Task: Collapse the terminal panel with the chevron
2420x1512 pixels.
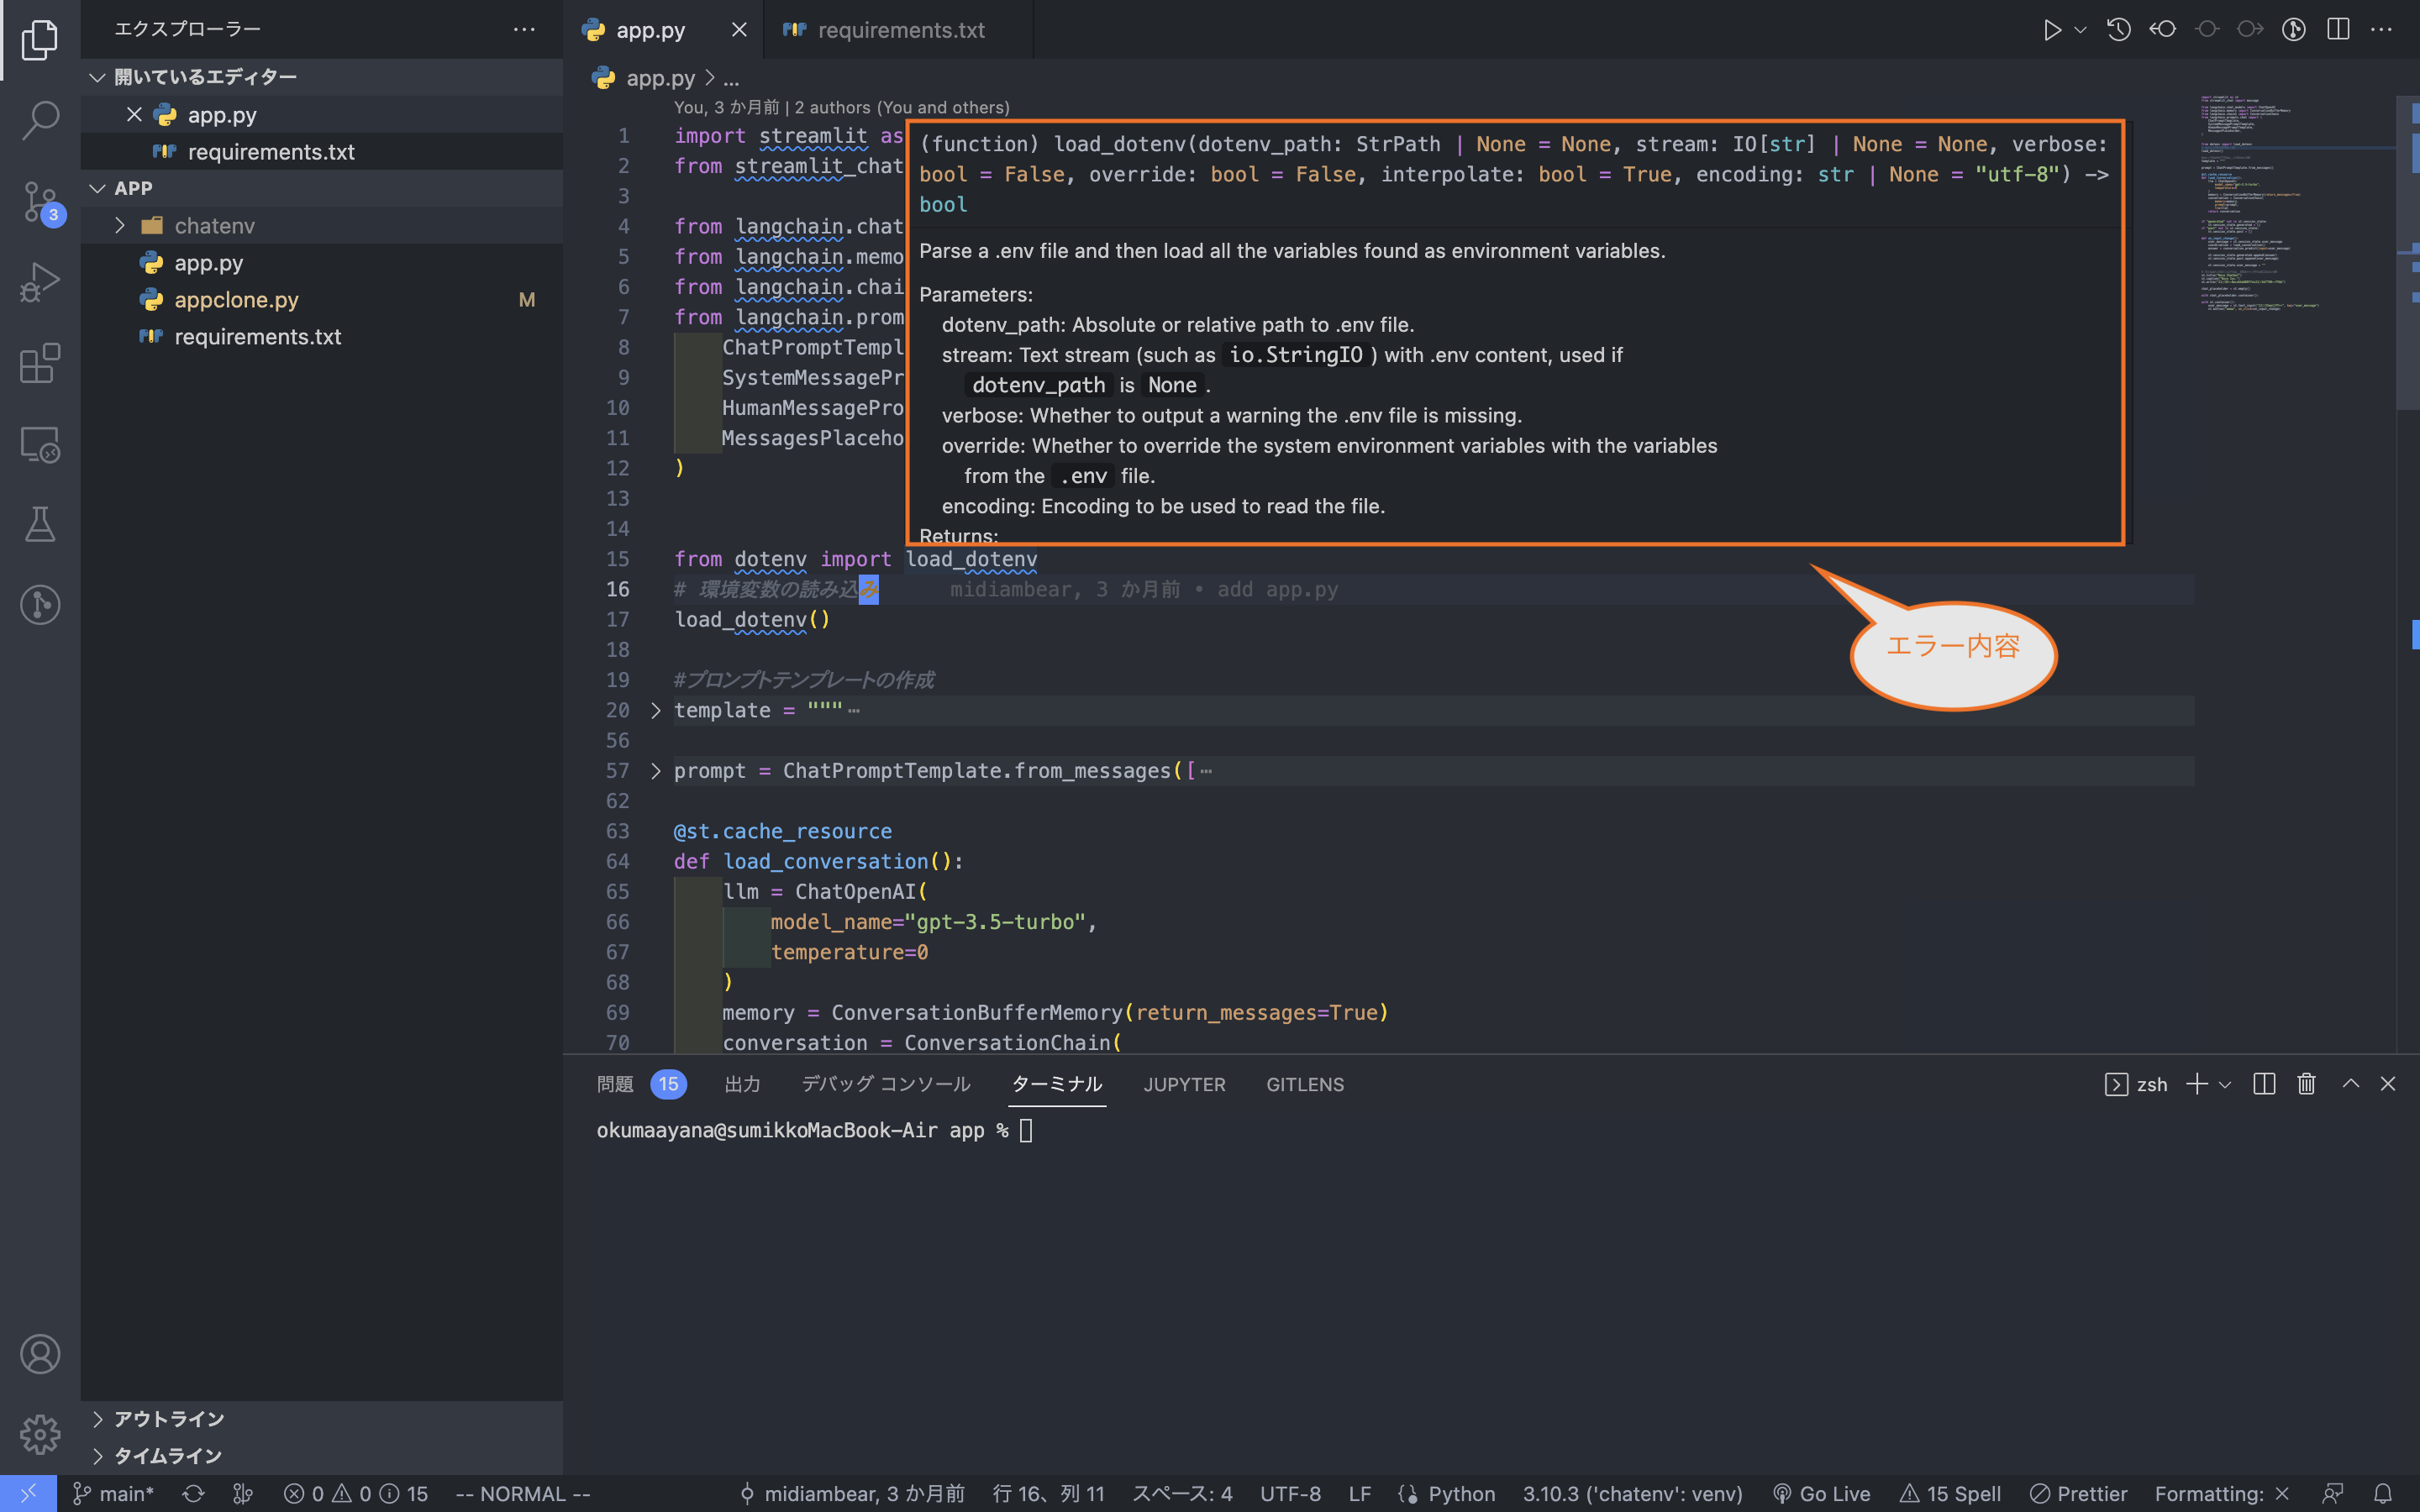Action: (x=2348, y=1084)
